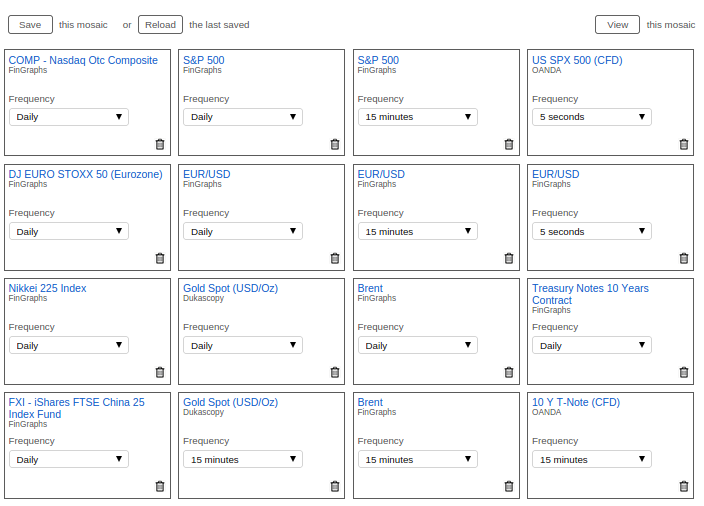704x506 pixels.
Task: Delete the Brent Daily tile
Action: tap(509, 372)
